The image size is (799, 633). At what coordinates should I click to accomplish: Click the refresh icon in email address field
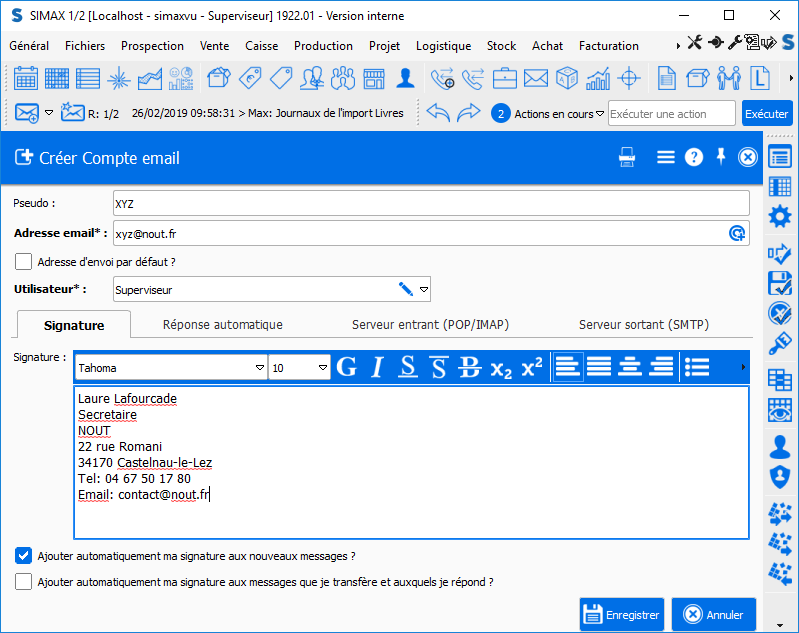pyautogui.click(x=737, y=233)
